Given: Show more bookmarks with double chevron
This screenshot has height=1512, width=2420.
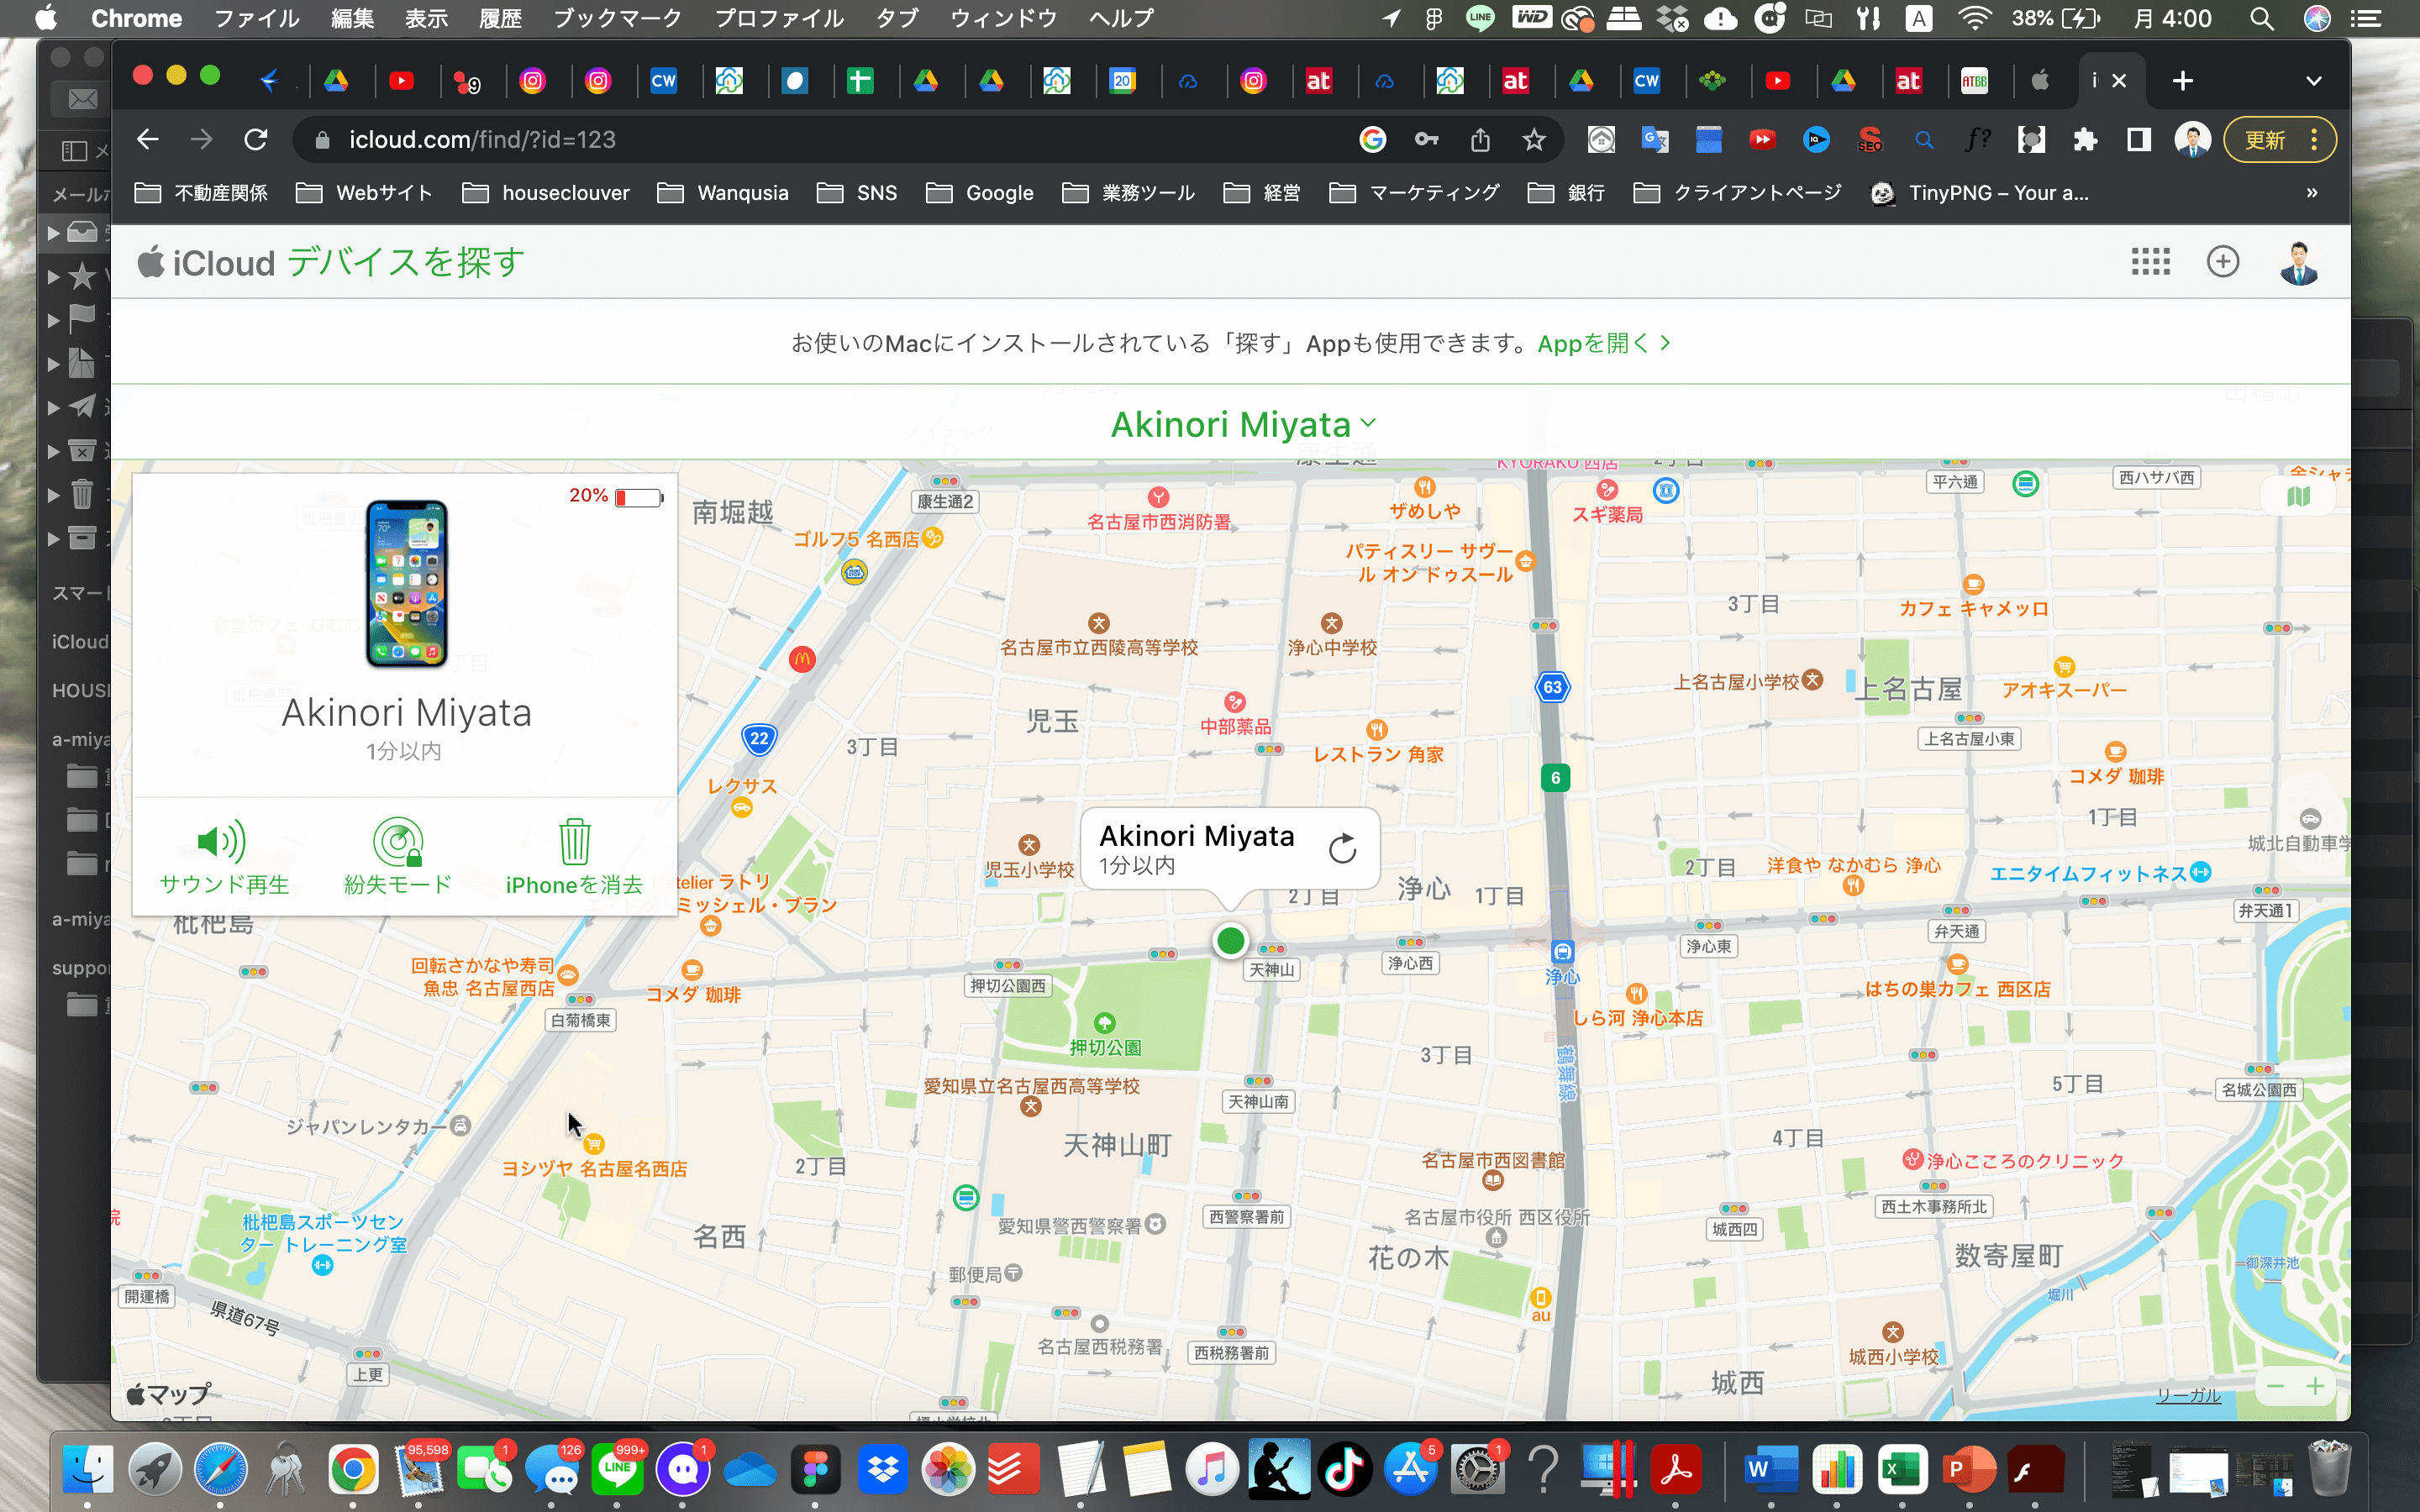Looking at the screenshot, I should tap(2311, 193).
